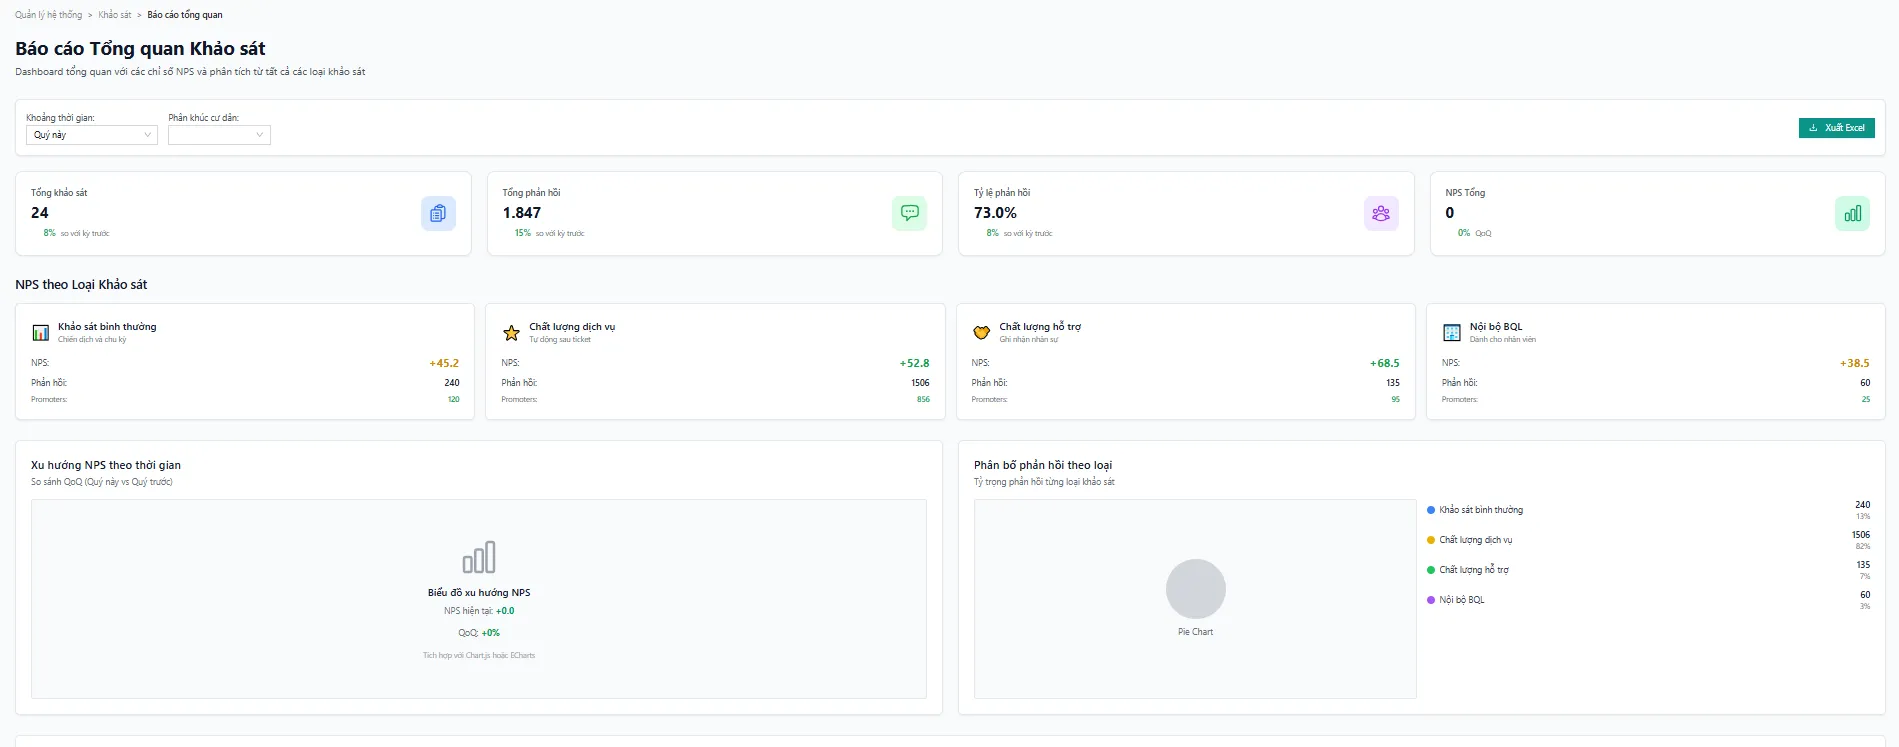Go to Quản lý hệ thống breadcrumb
The width and height of the screenshot is (1899, 747).
49,15
